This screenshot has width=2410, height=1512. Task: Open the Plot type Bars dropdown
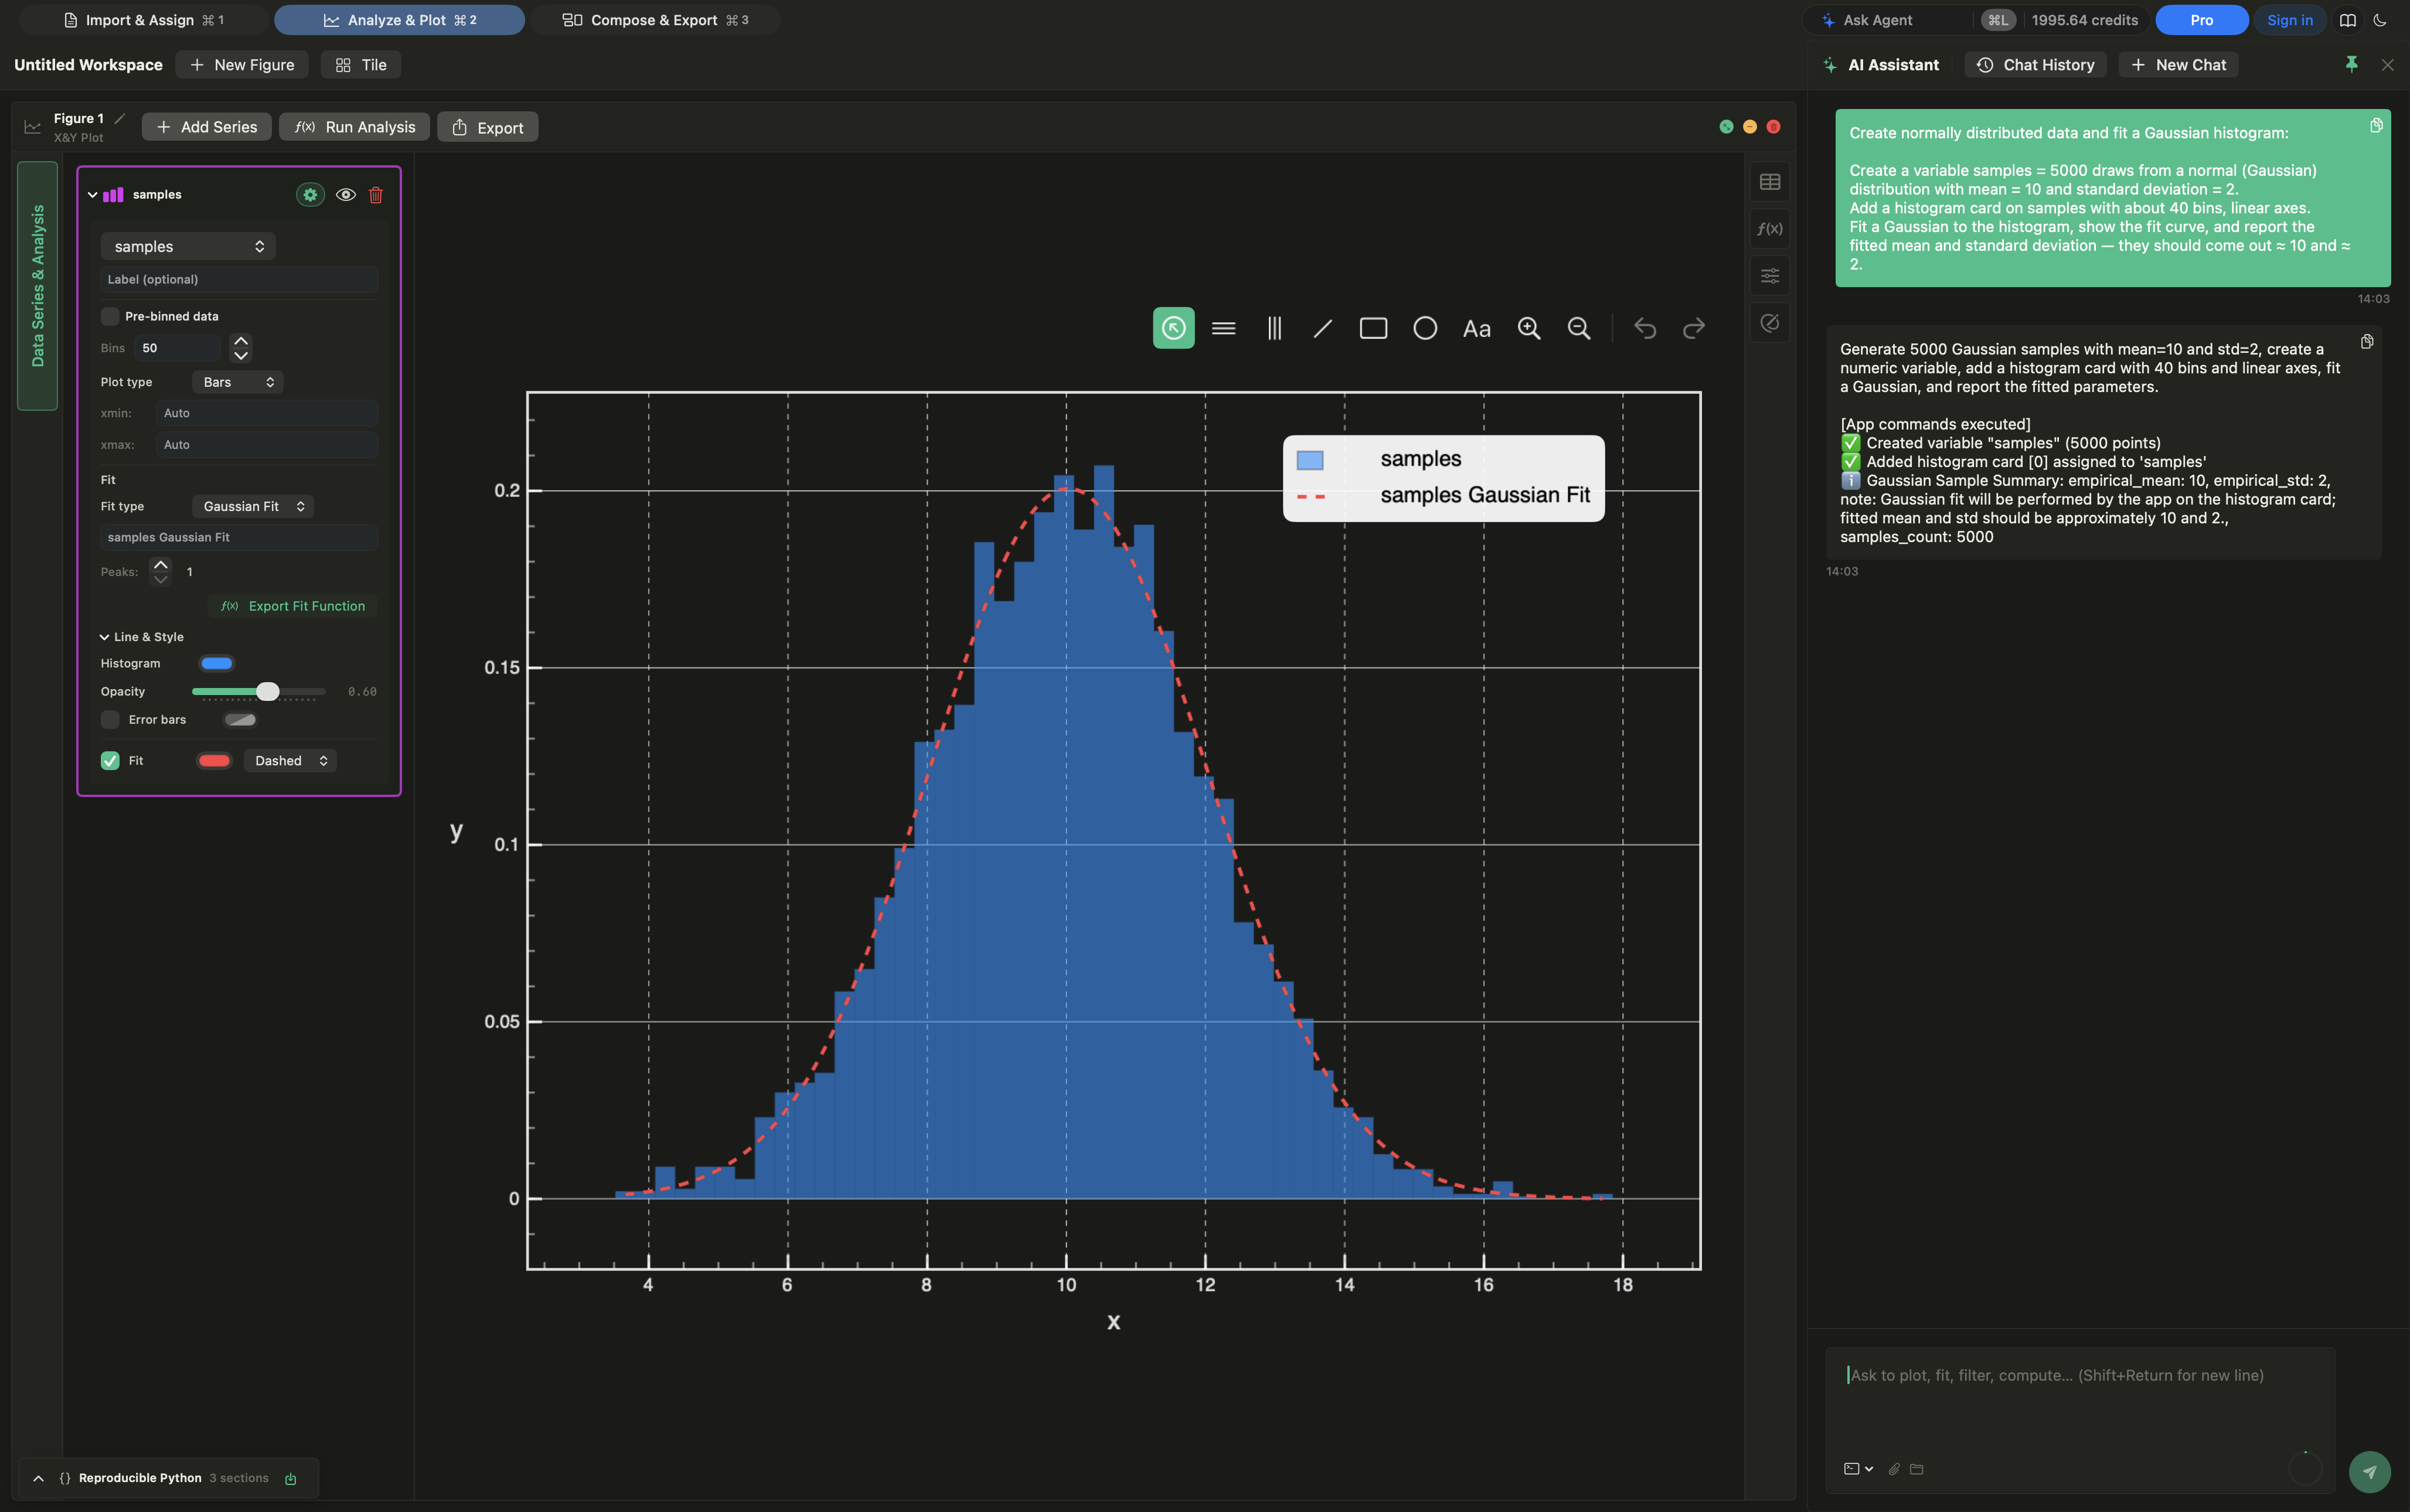[x=238, y=382]
